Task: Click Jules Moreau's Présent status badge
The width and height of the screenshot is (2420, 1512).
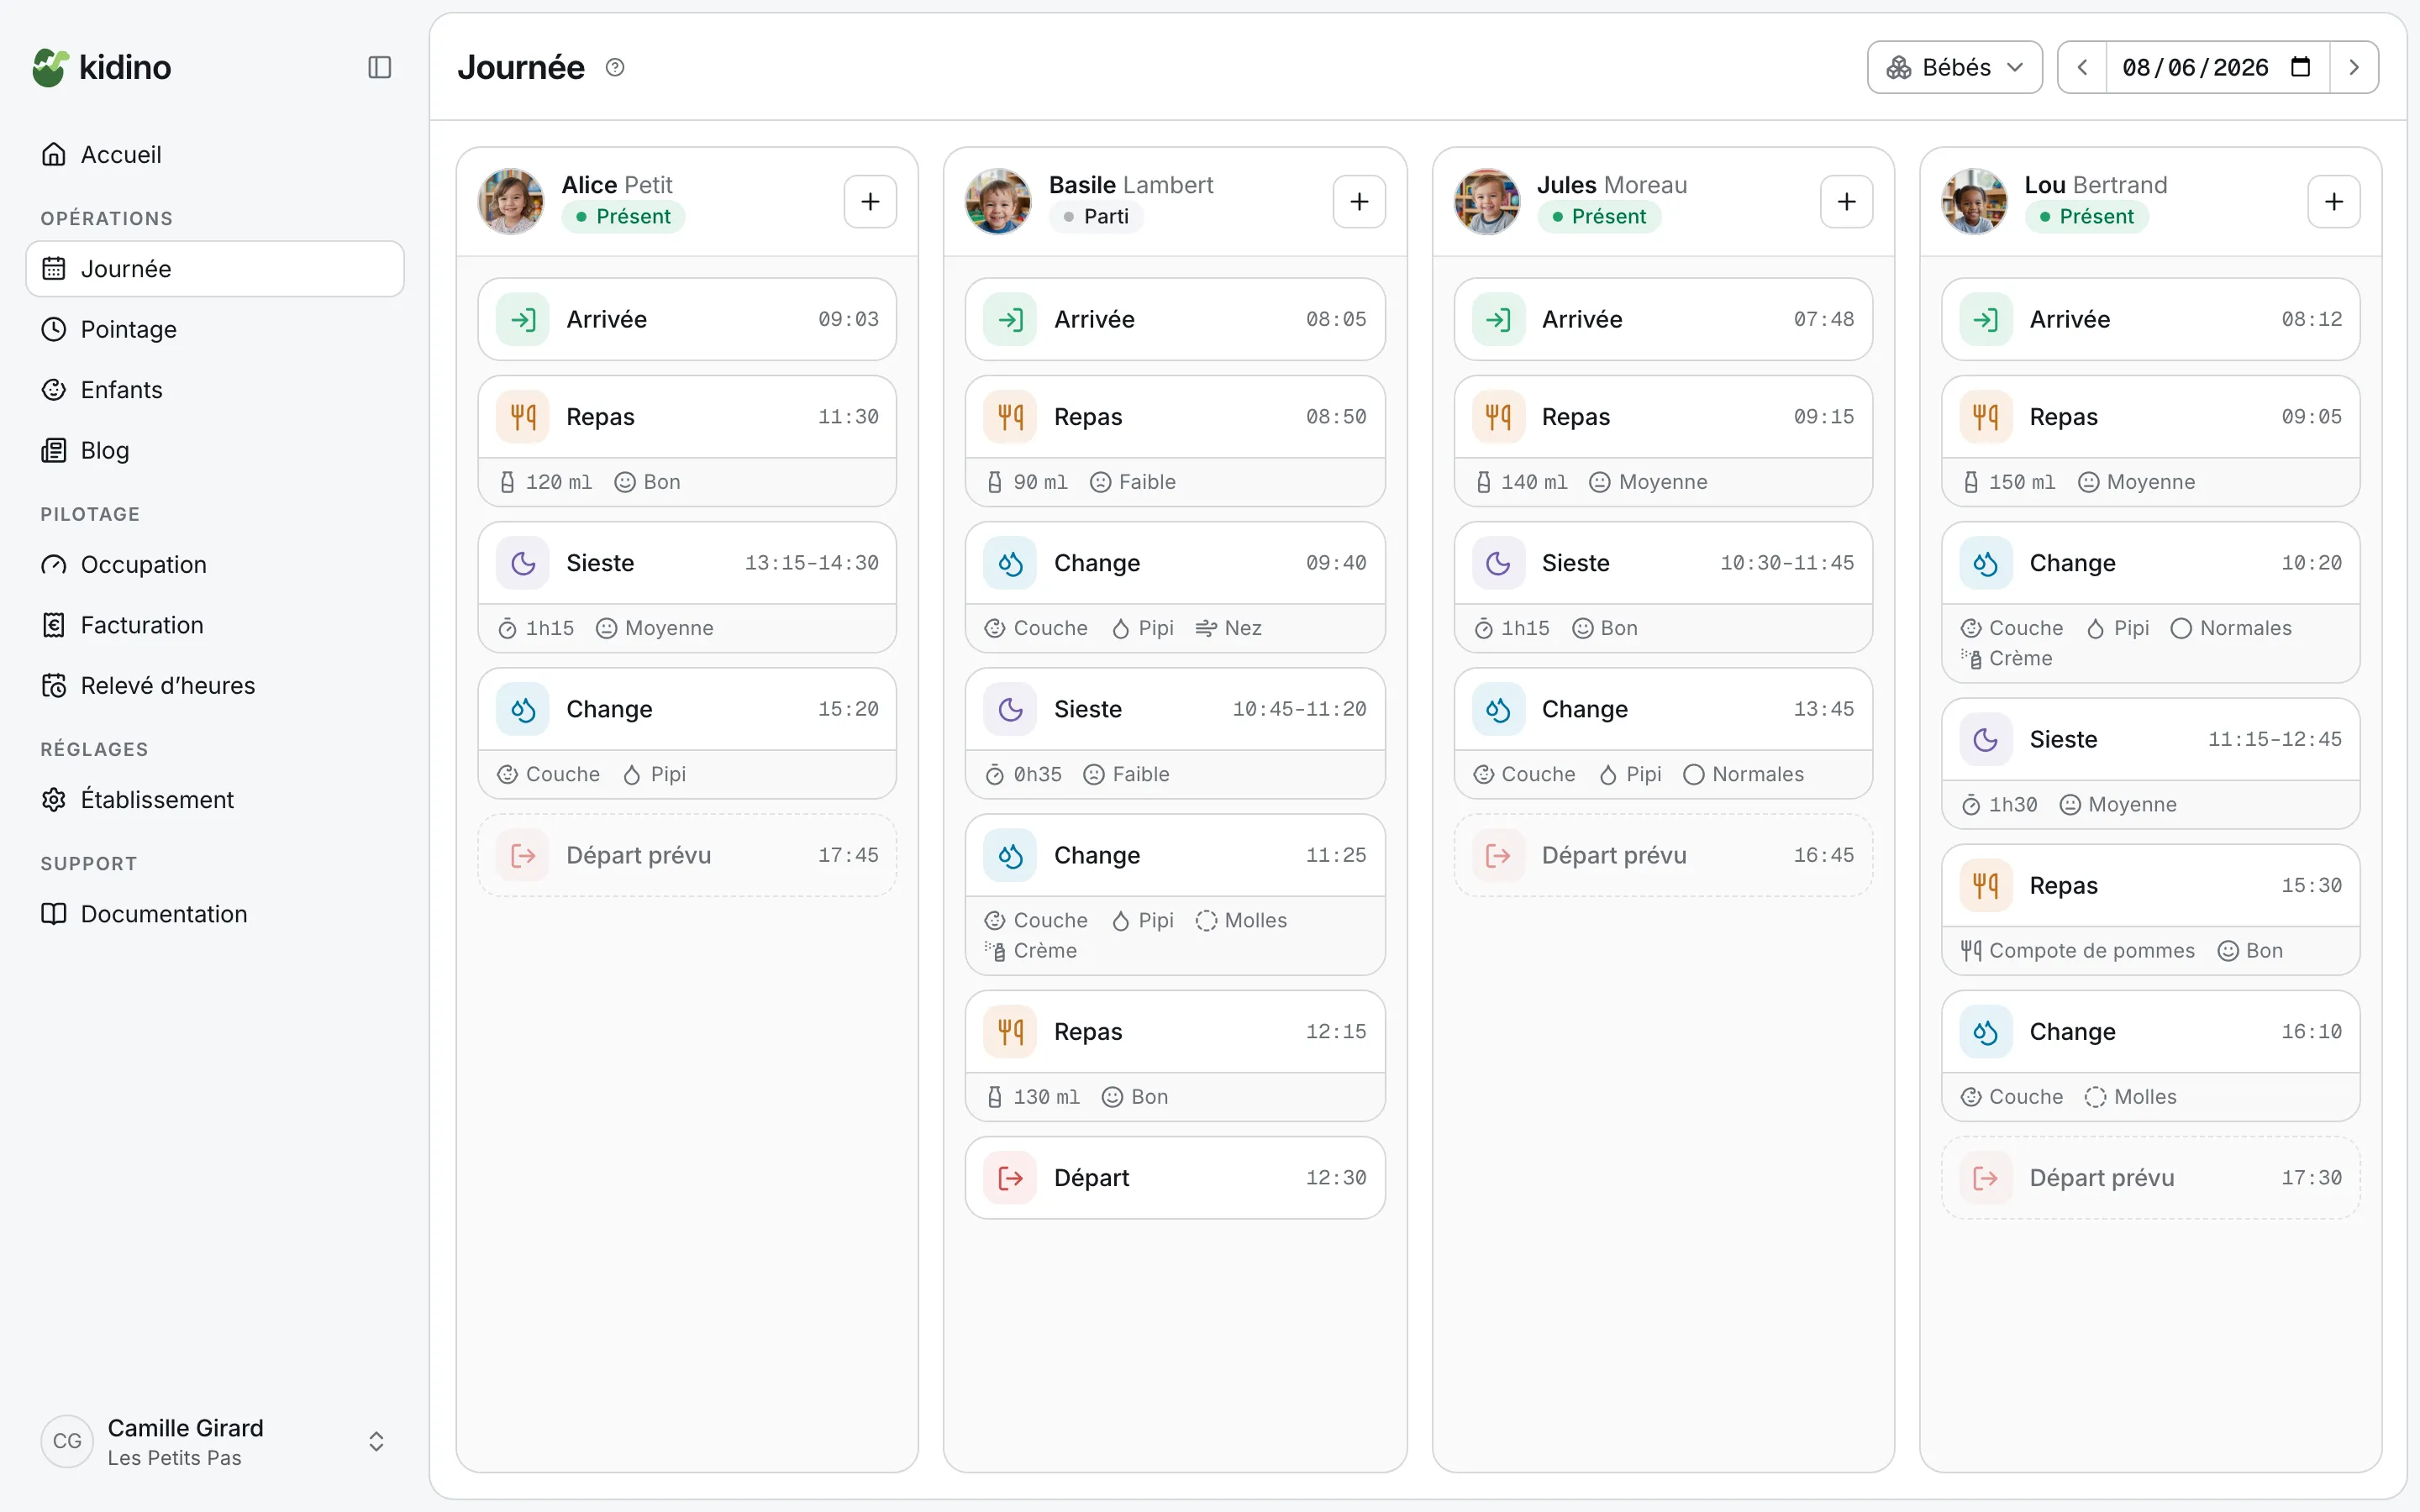Action: pyautogui.click(x=1598, y=217)
